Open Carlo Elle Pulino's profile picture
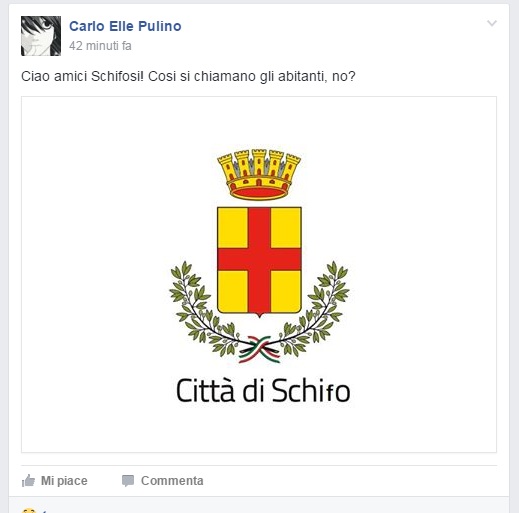 41,36
